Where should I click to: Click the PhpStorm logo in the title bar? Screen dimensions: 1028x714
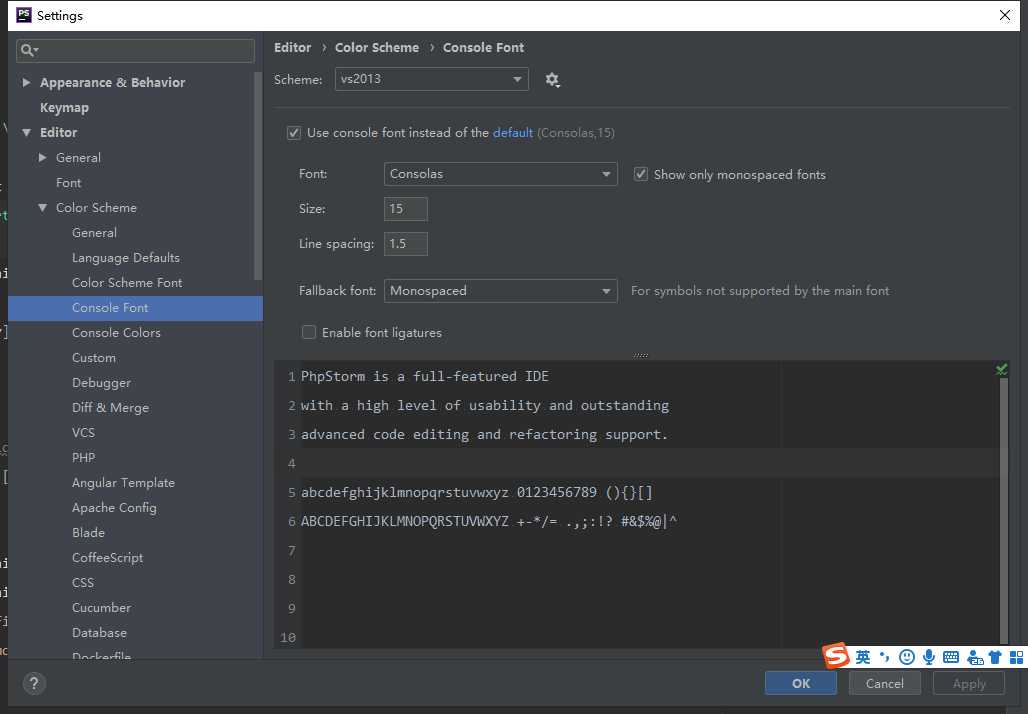[x=24, y=15]
